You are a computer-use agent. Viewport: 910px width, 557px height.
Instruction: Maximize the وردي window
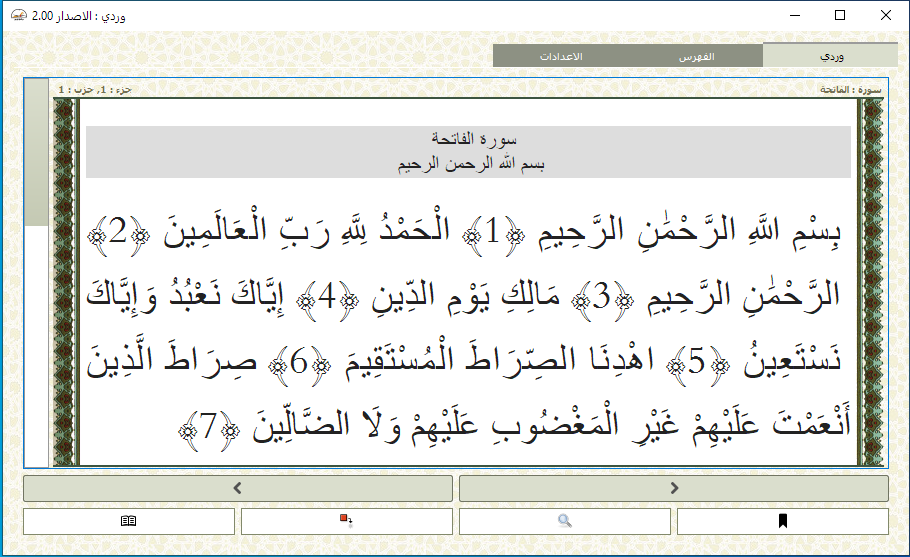click(x=840, y=16)
